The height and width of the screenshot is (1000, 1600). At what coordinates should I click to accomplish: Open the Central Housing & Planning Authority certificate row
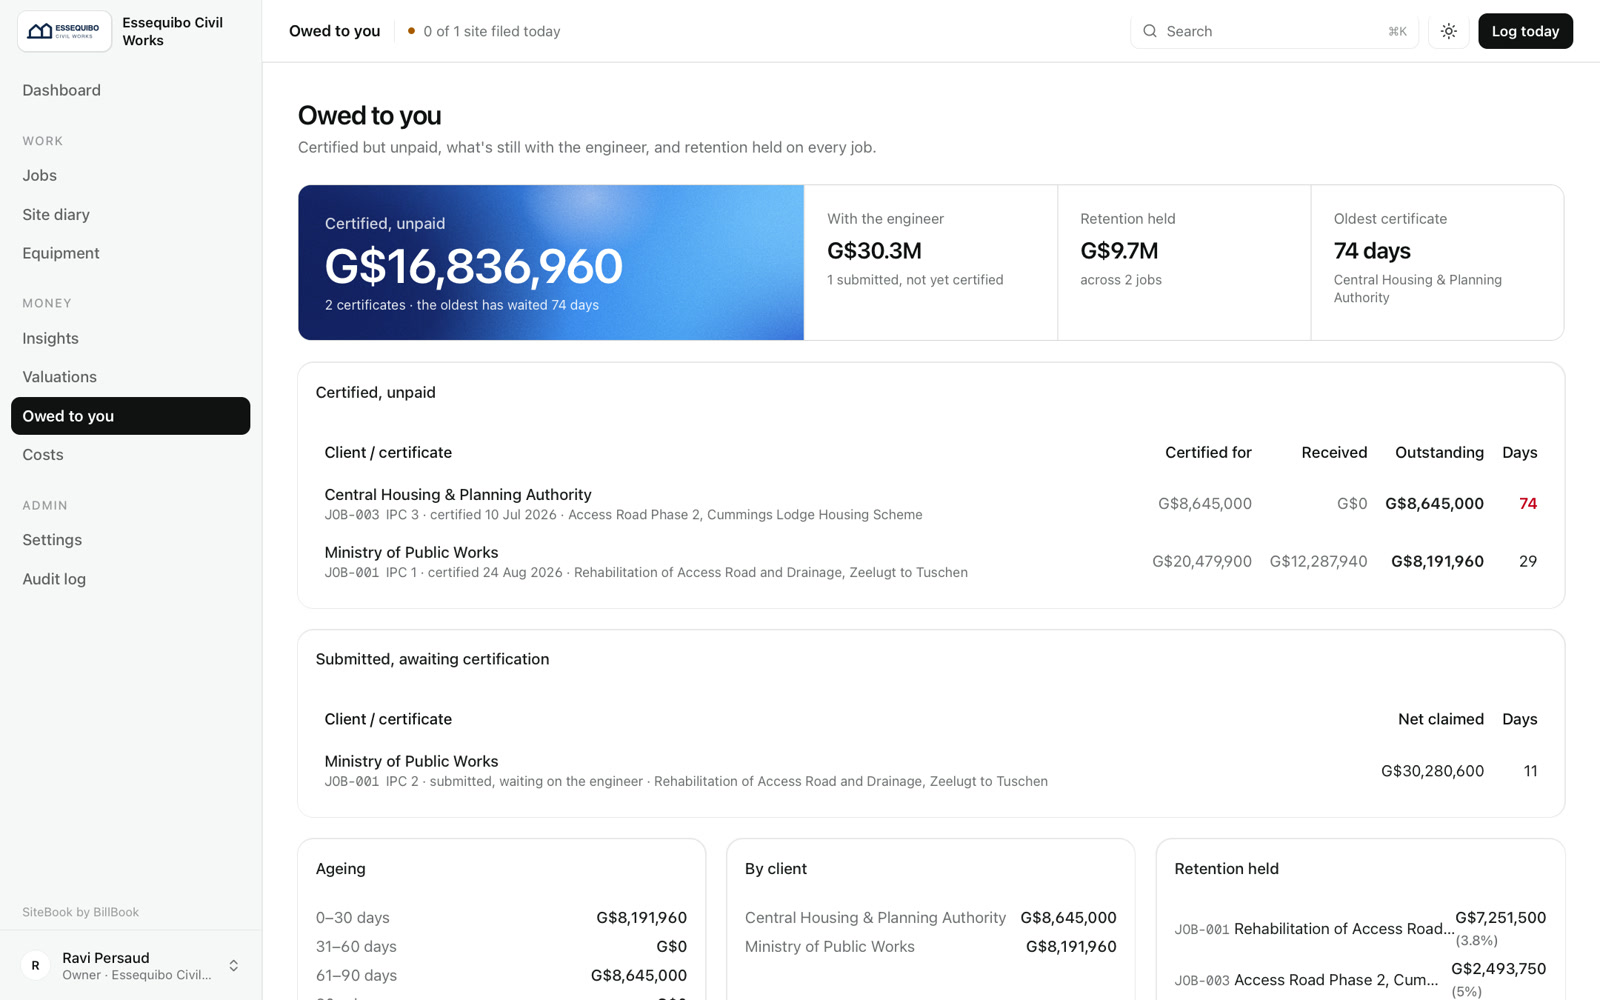click(931, 504)
